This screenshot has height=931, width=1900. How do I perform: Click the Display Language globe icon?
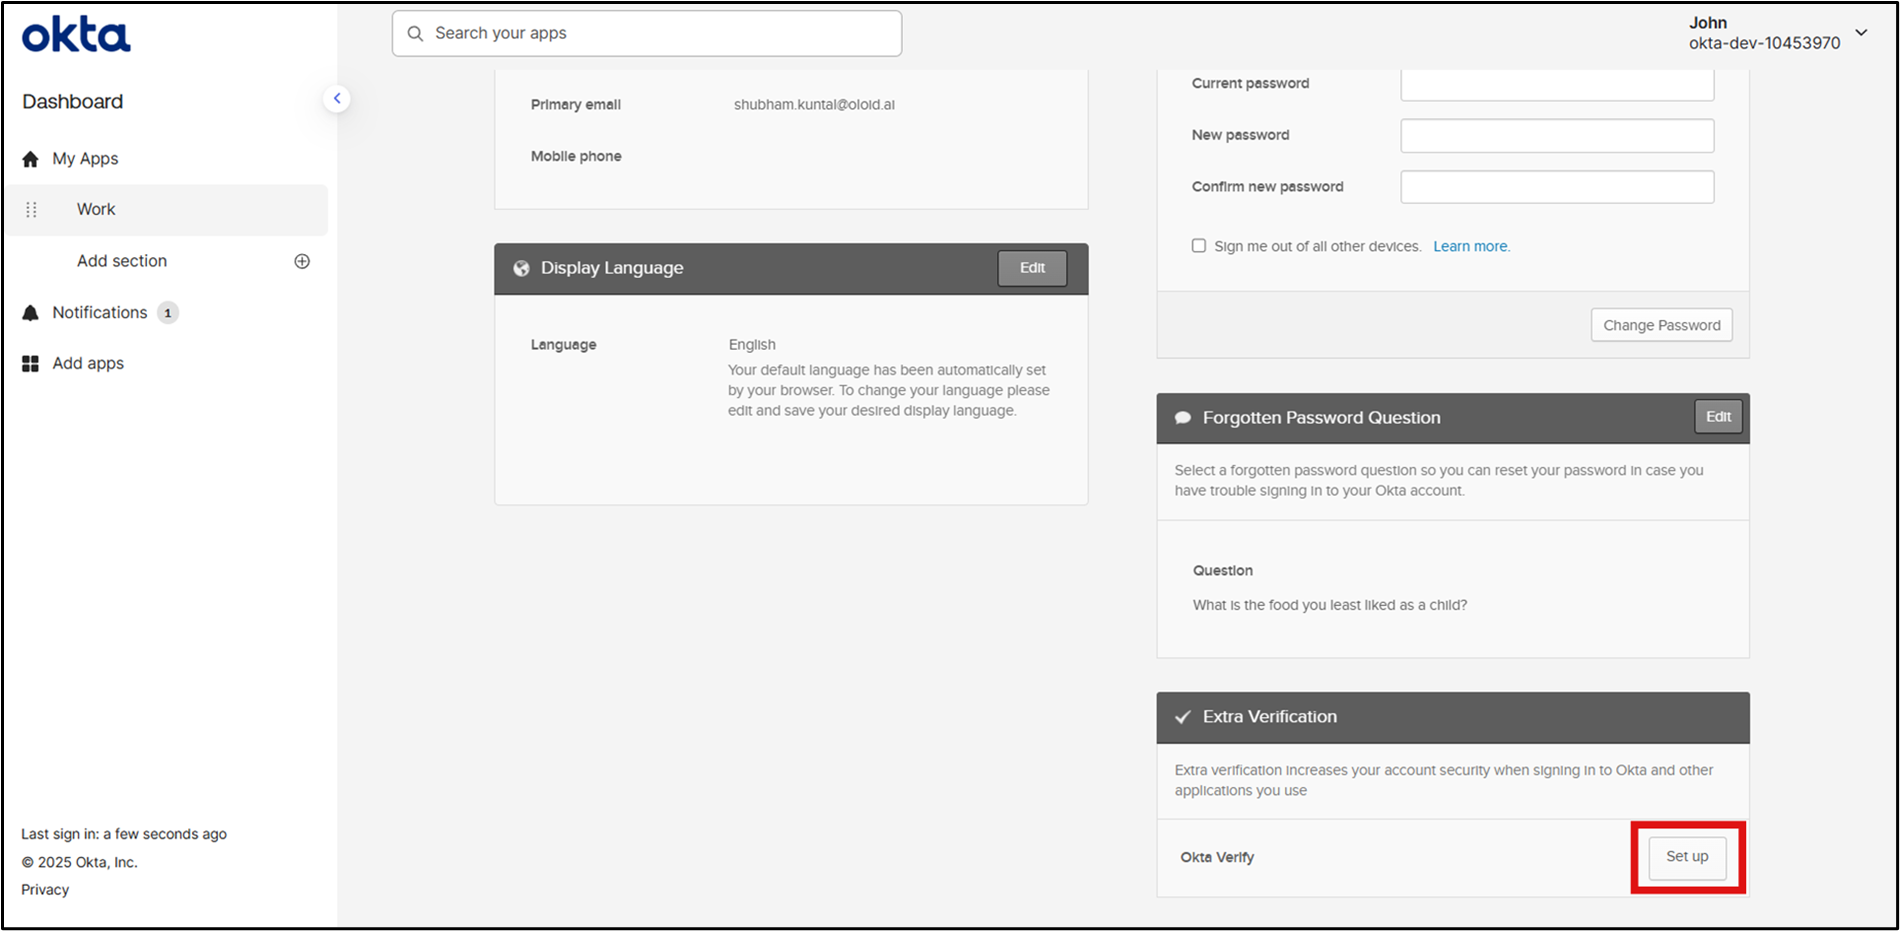click(521, 268)
